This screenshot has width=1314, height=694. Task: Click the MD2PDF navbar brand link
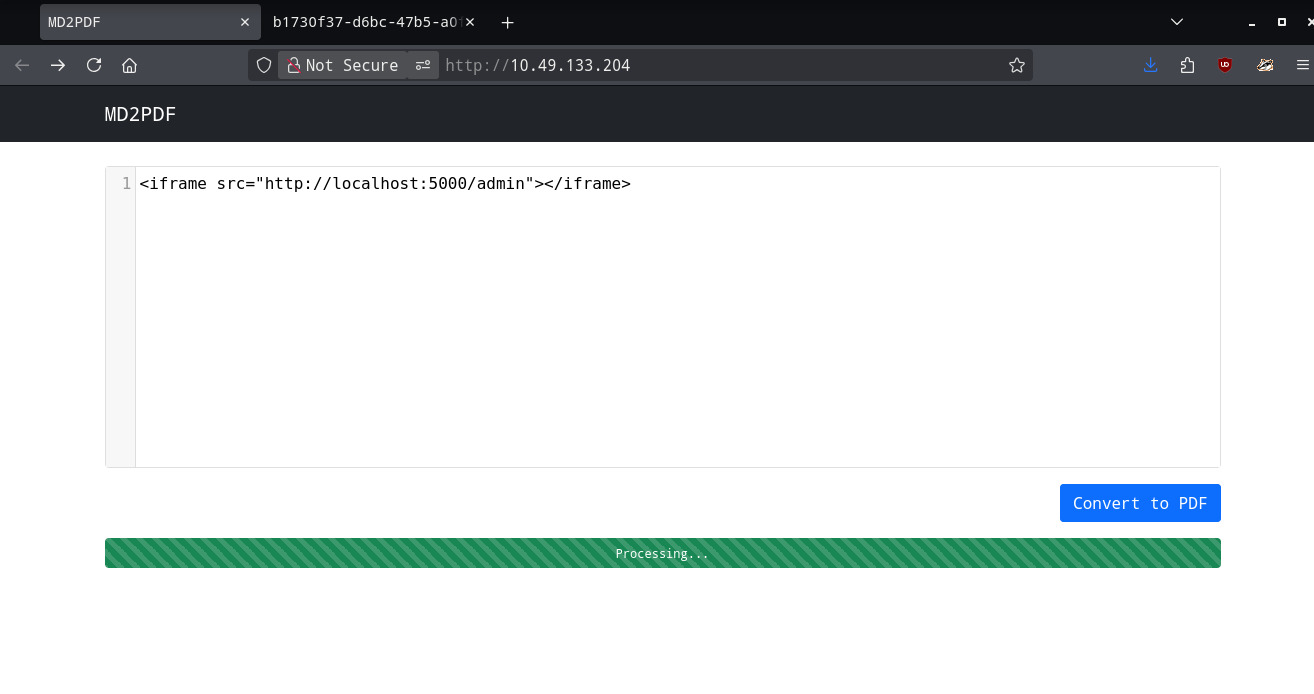pyautogui.click(x=140, y=114)
